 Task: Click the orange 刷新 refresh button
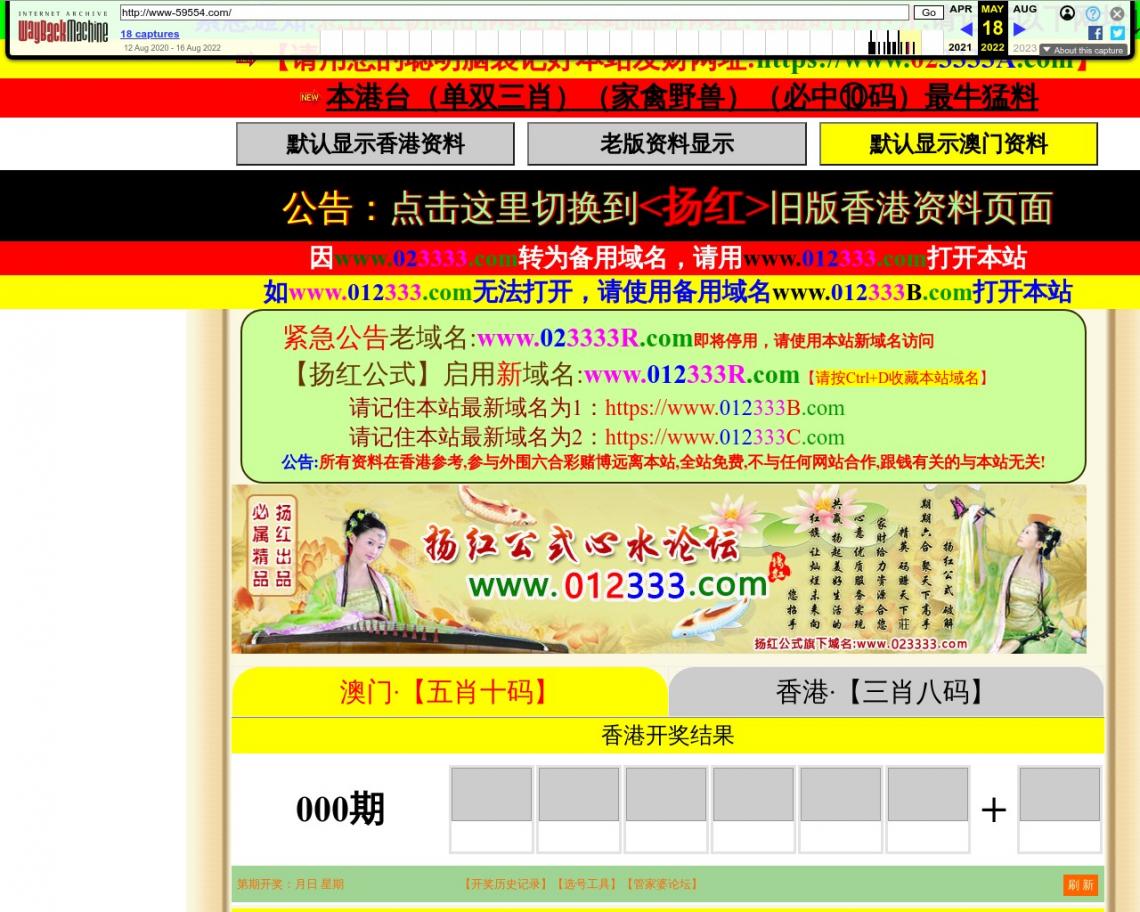[x=1080, y=885]
